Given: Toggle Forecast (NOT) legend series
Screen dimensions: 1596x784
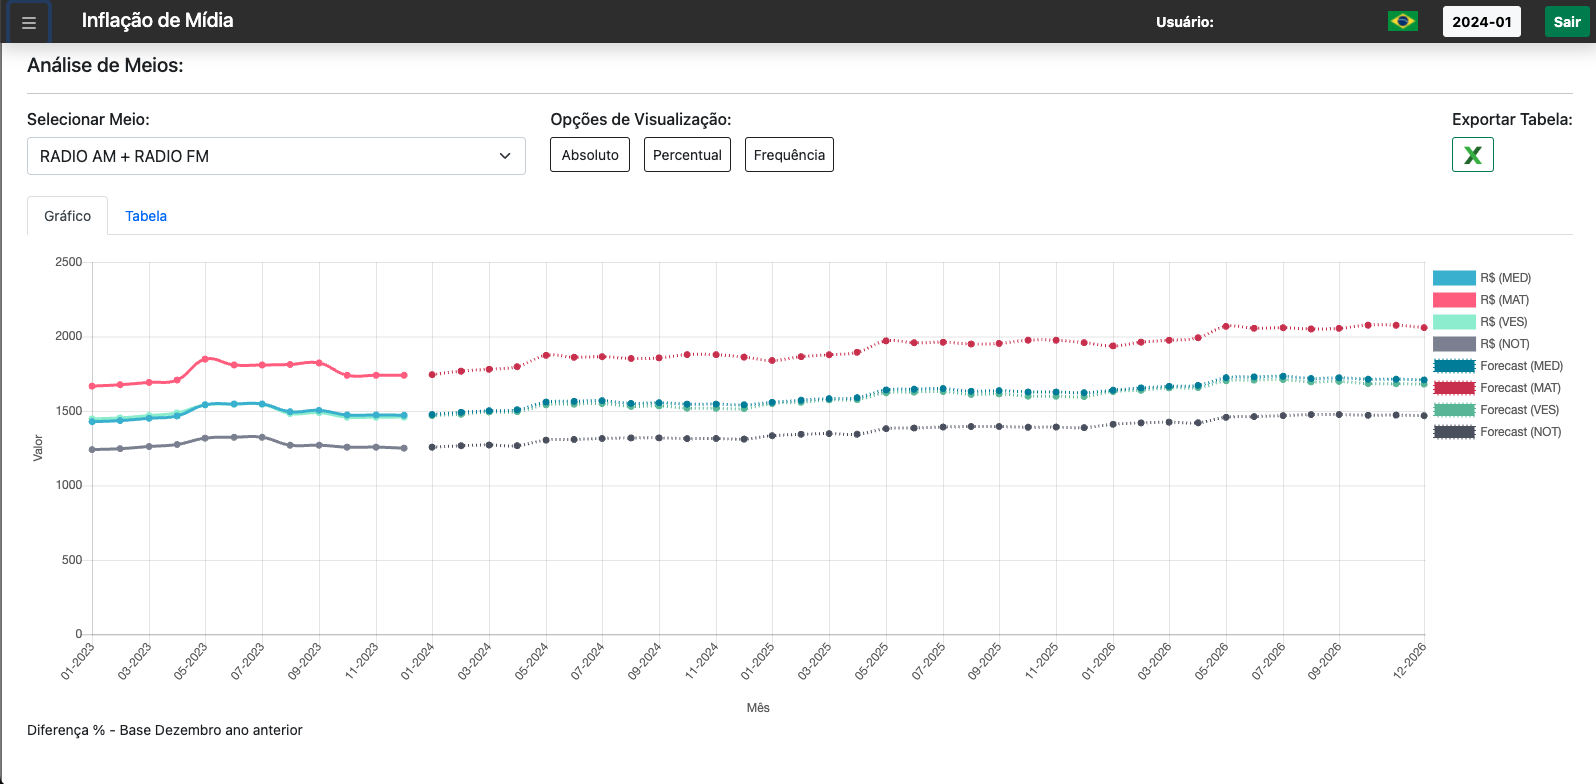Looking at the screenshot, I should point(1497,432).
